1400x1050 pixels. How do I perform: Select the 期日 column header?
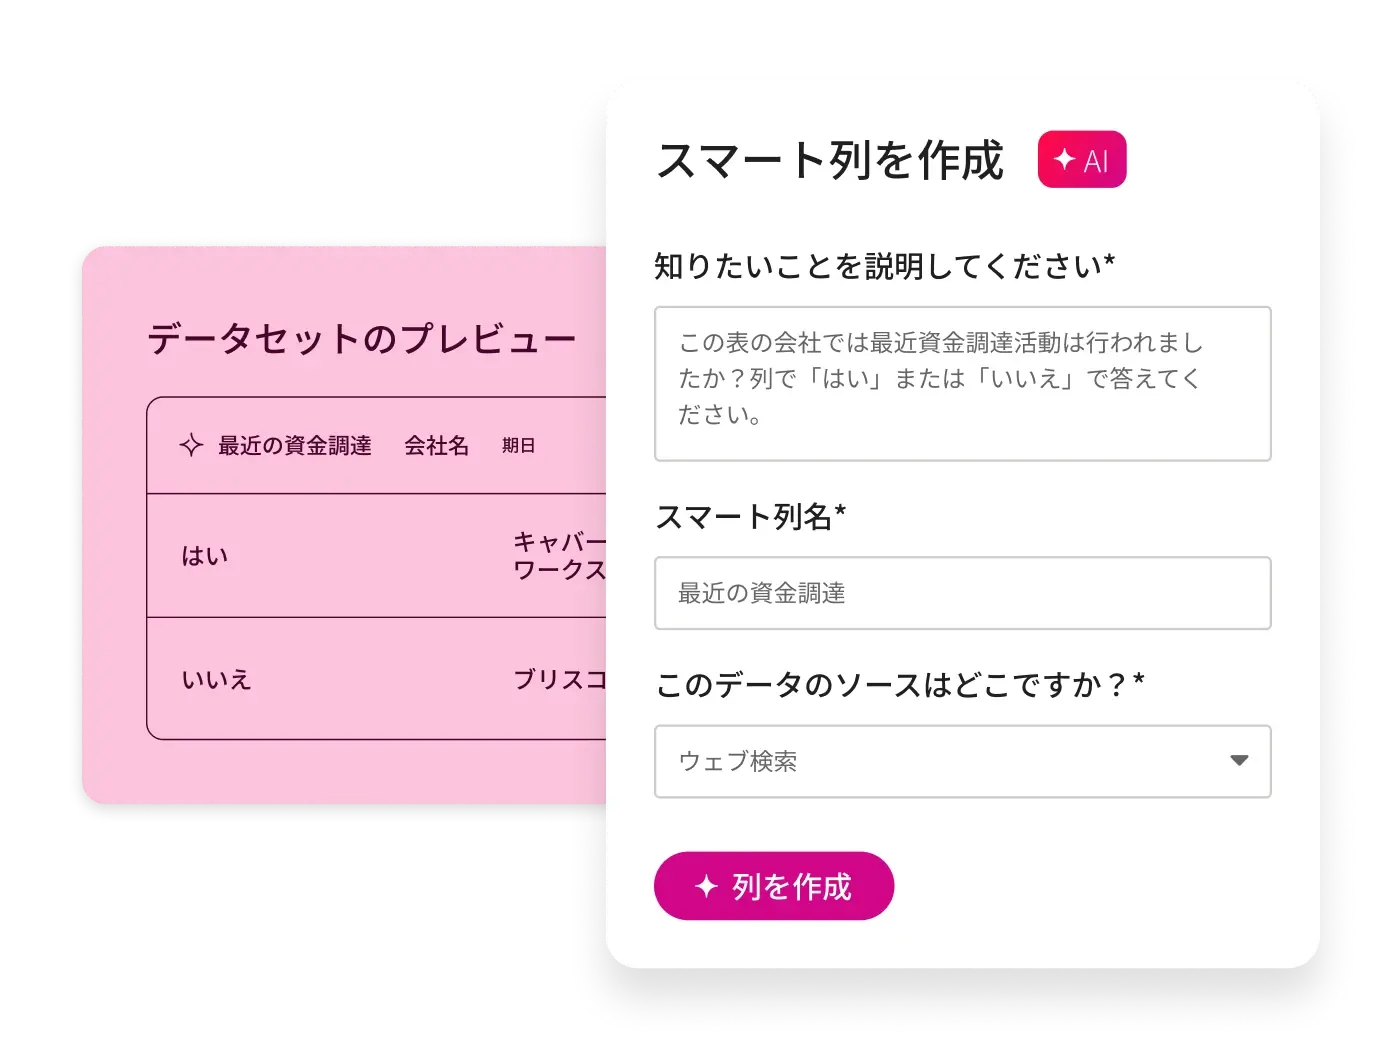(518, 446)
